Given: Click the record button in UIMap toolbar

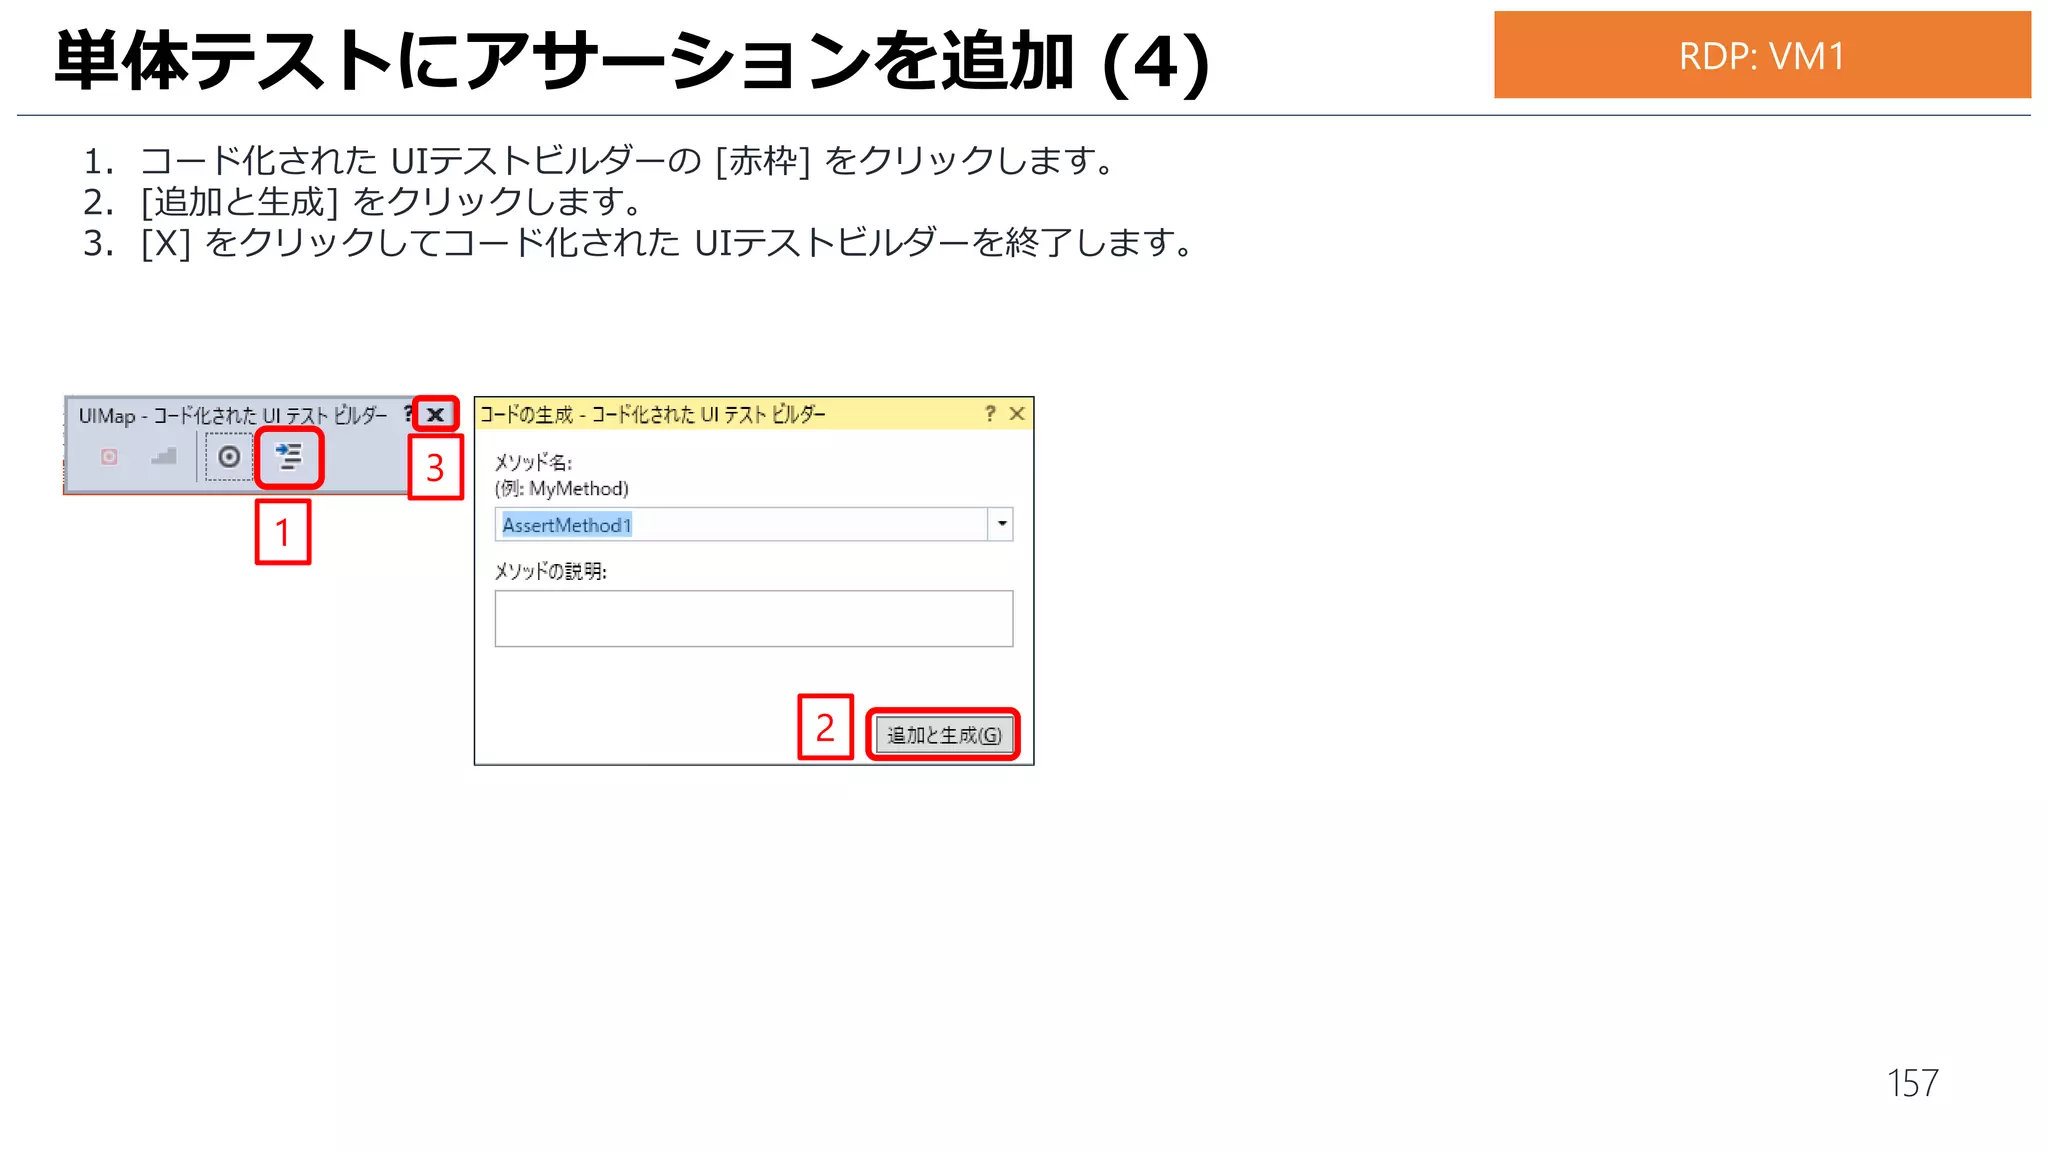Looking at the screenshot, I should point(110,457).
